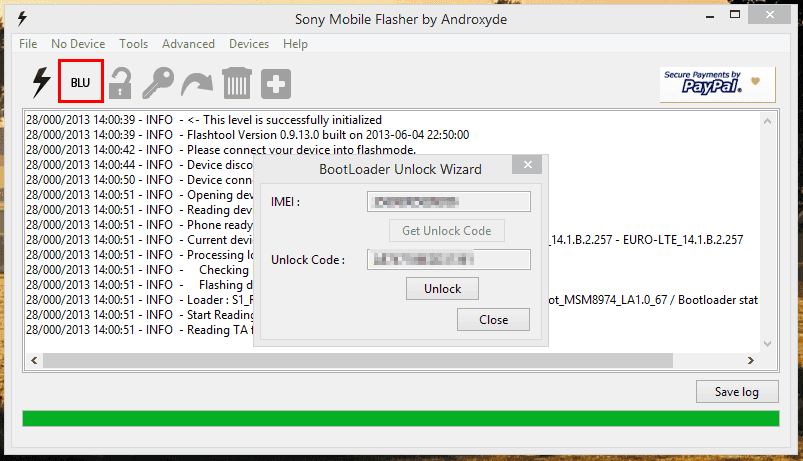Click log scroll up arrow
This screenshot has height=461, width=803.
pos(767,121)
